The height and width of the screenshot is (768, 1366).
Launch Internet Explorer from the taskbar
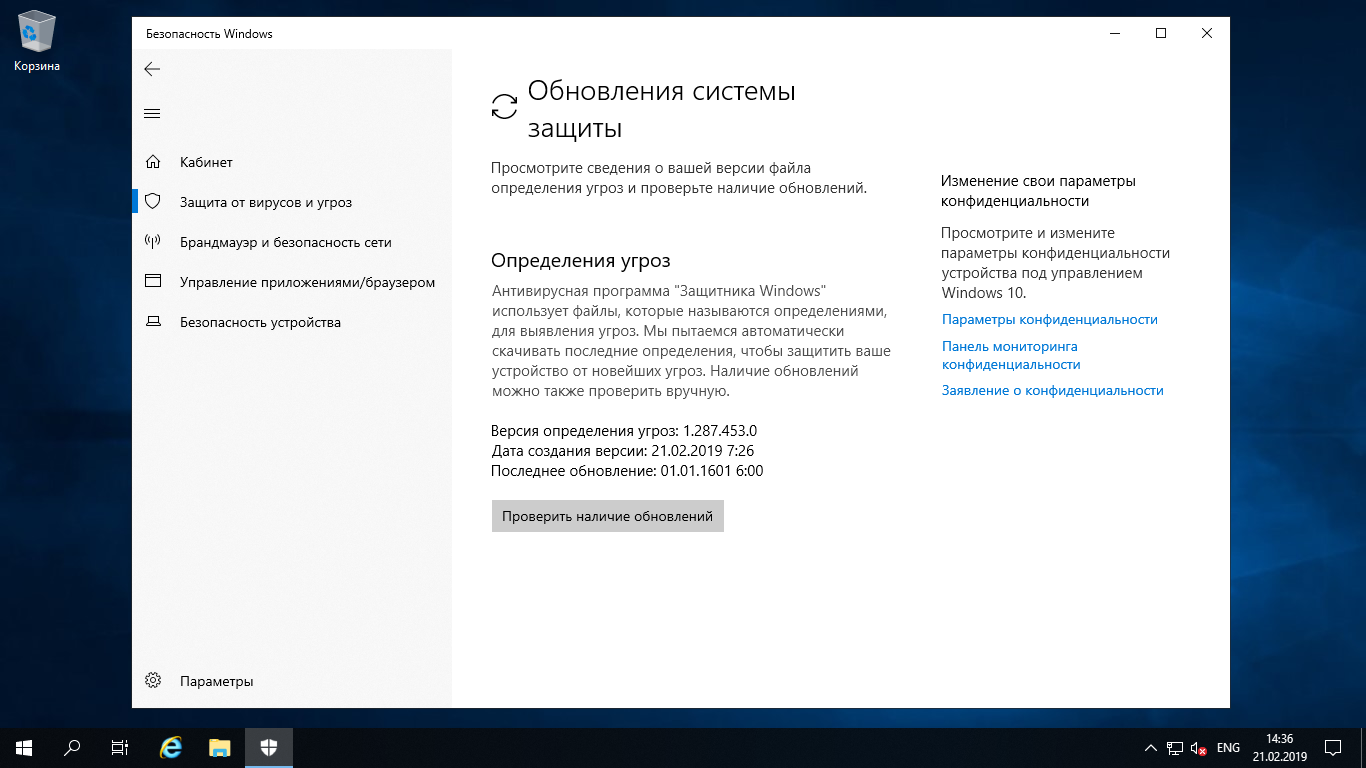[x=172, y=747]
